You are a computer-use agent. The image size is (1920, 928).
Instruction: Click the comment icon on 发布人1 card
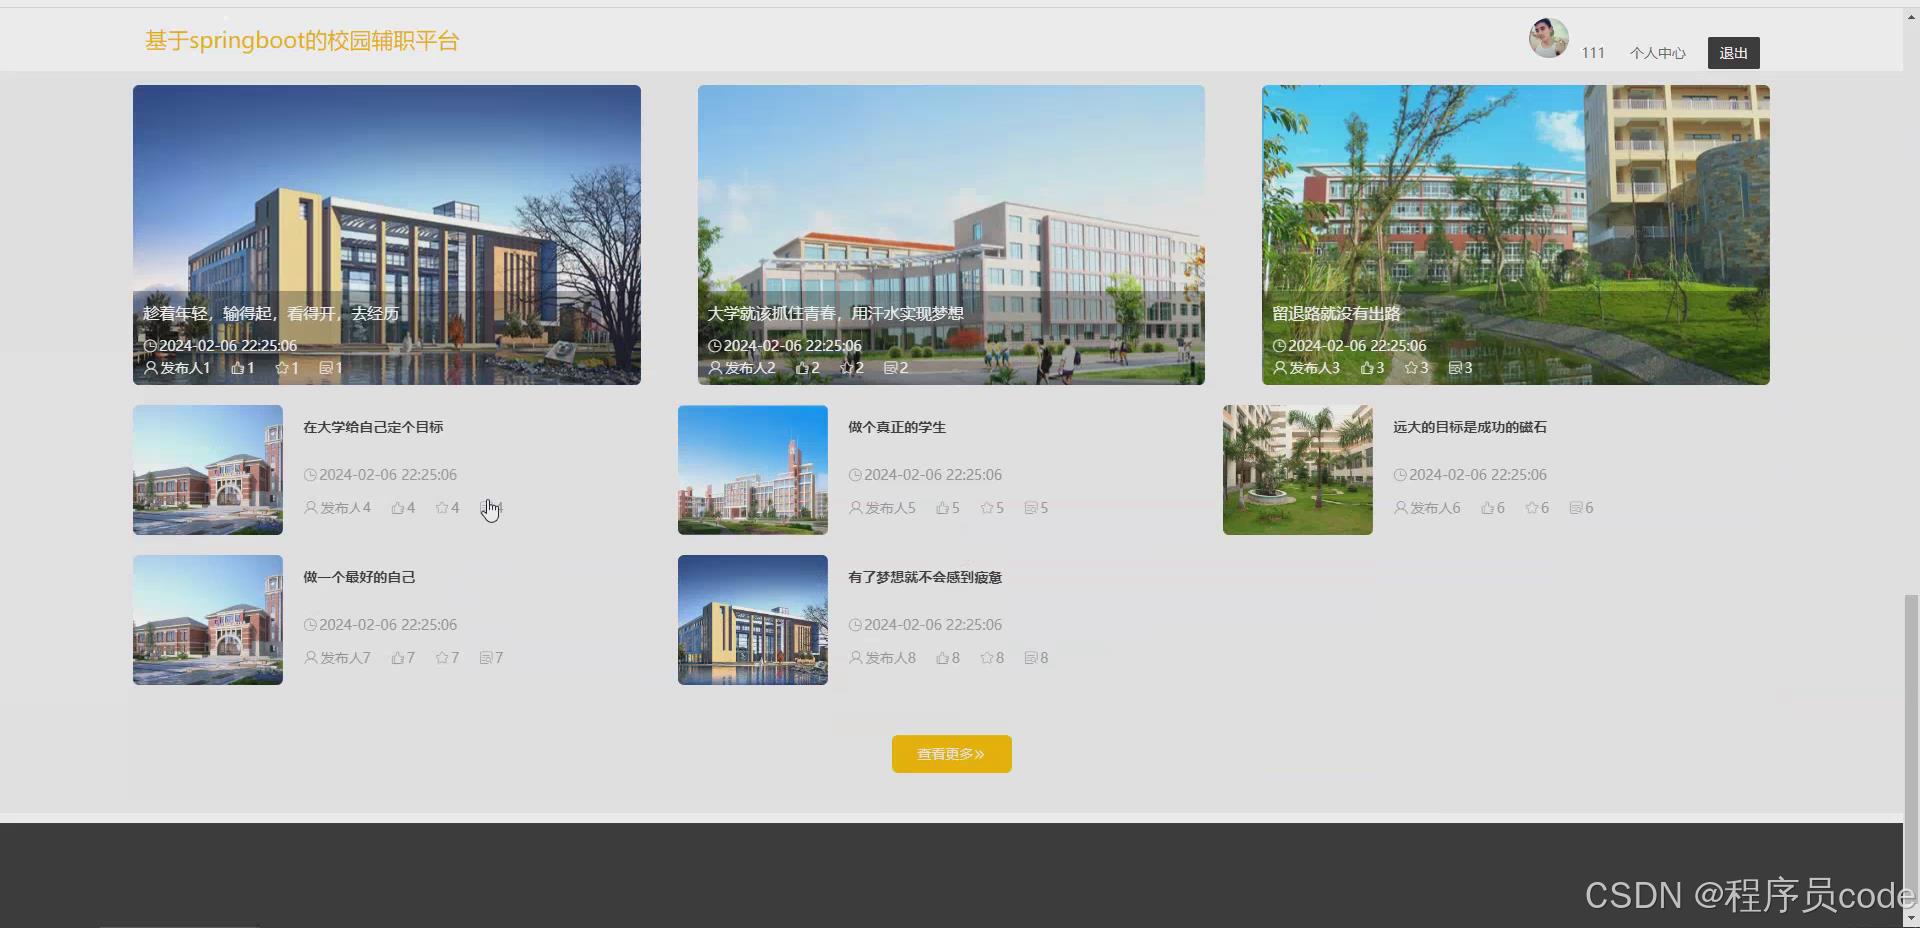[326, 368]
